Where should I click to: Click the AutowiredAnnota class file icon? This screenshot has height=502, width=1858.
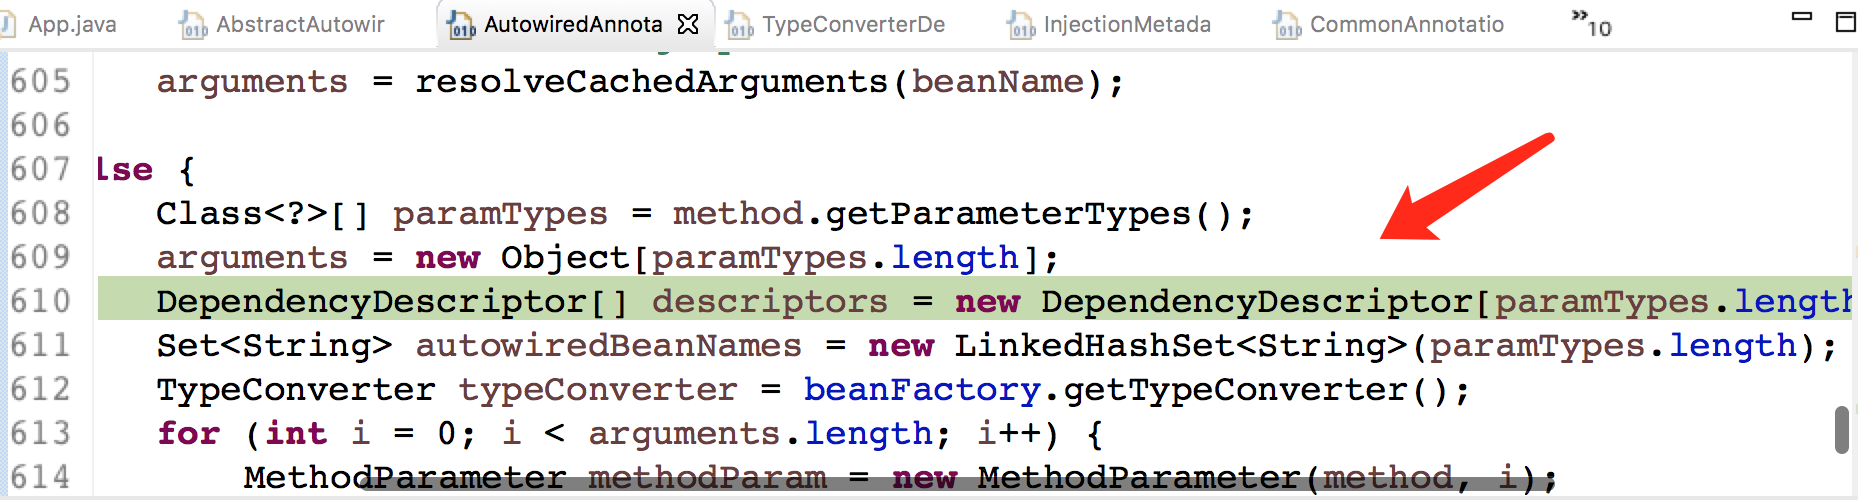[x=461, y=25]
